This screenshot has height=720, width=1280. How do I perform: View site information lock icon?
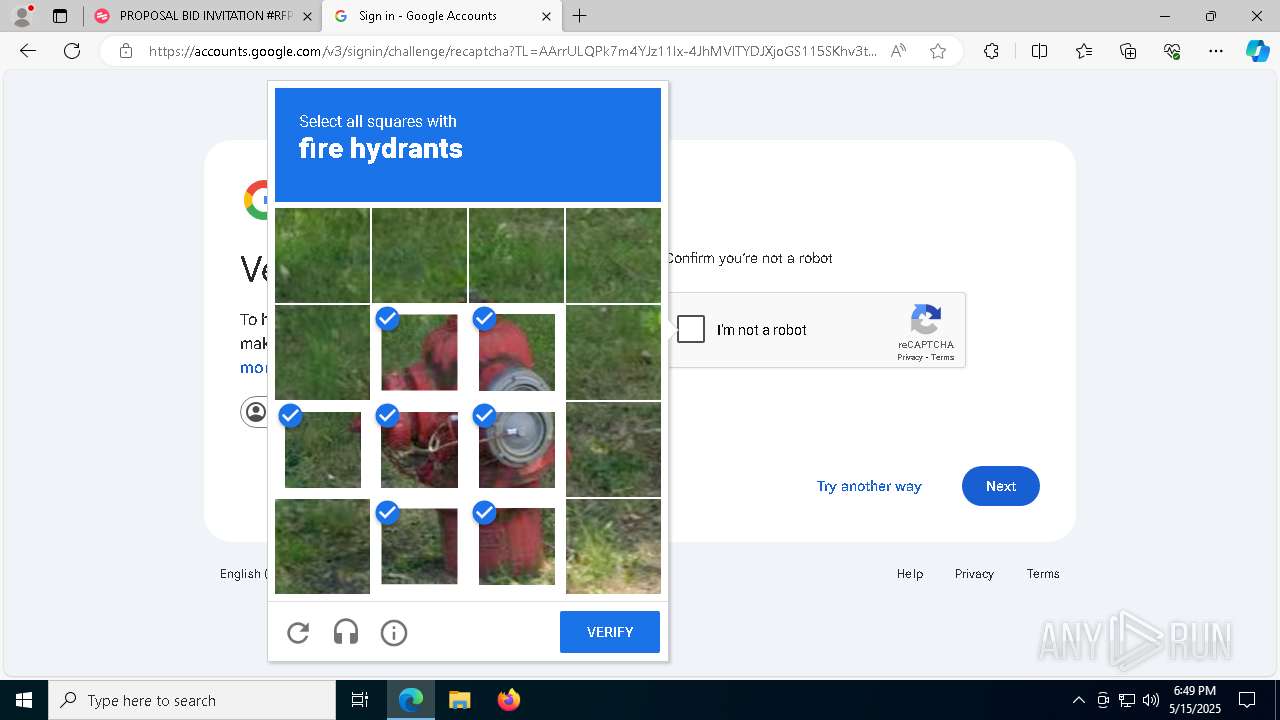[126, 51]
